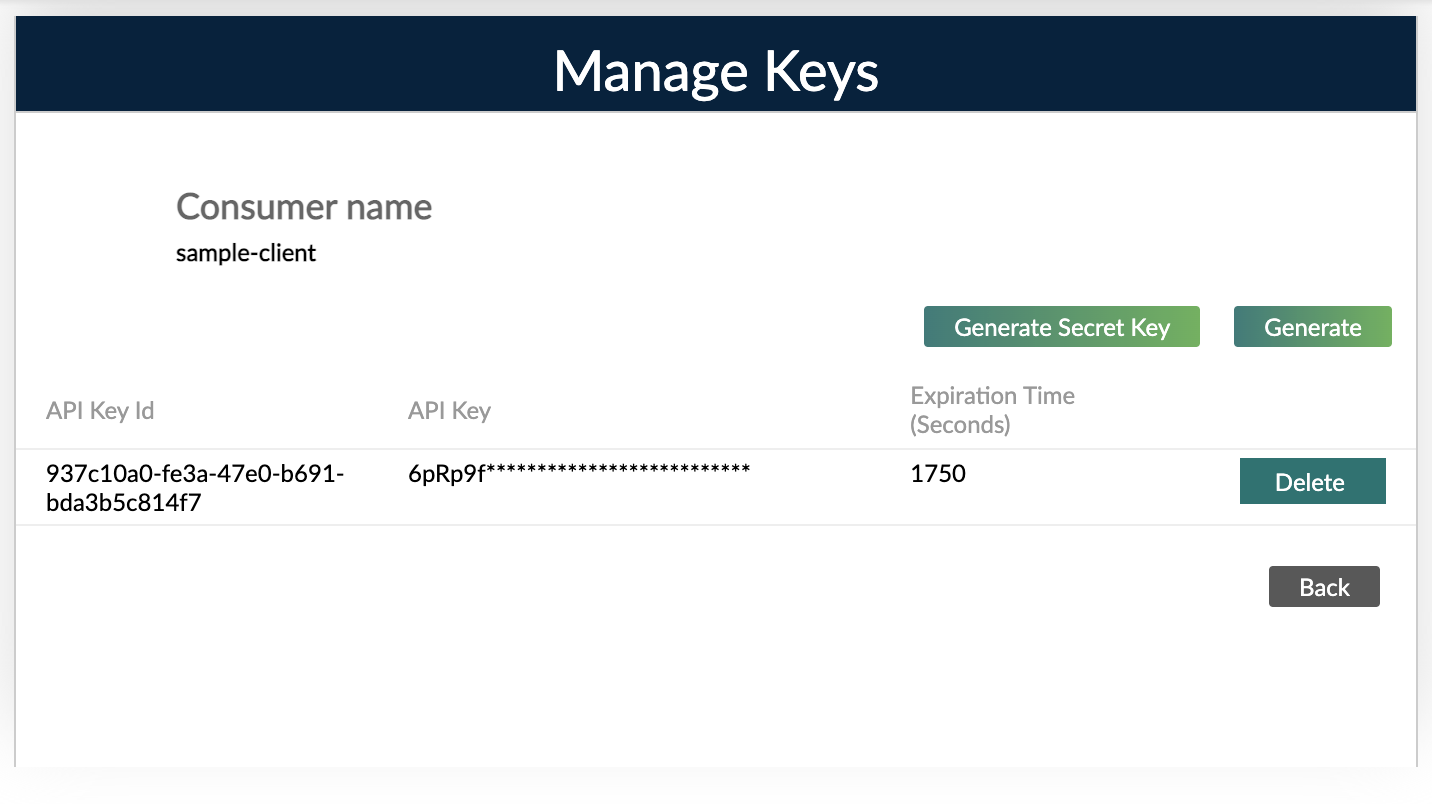Screen dimensions: 1432x804
Task: Click Generate Secret Key for sample-client
Action: point(1061,326)
